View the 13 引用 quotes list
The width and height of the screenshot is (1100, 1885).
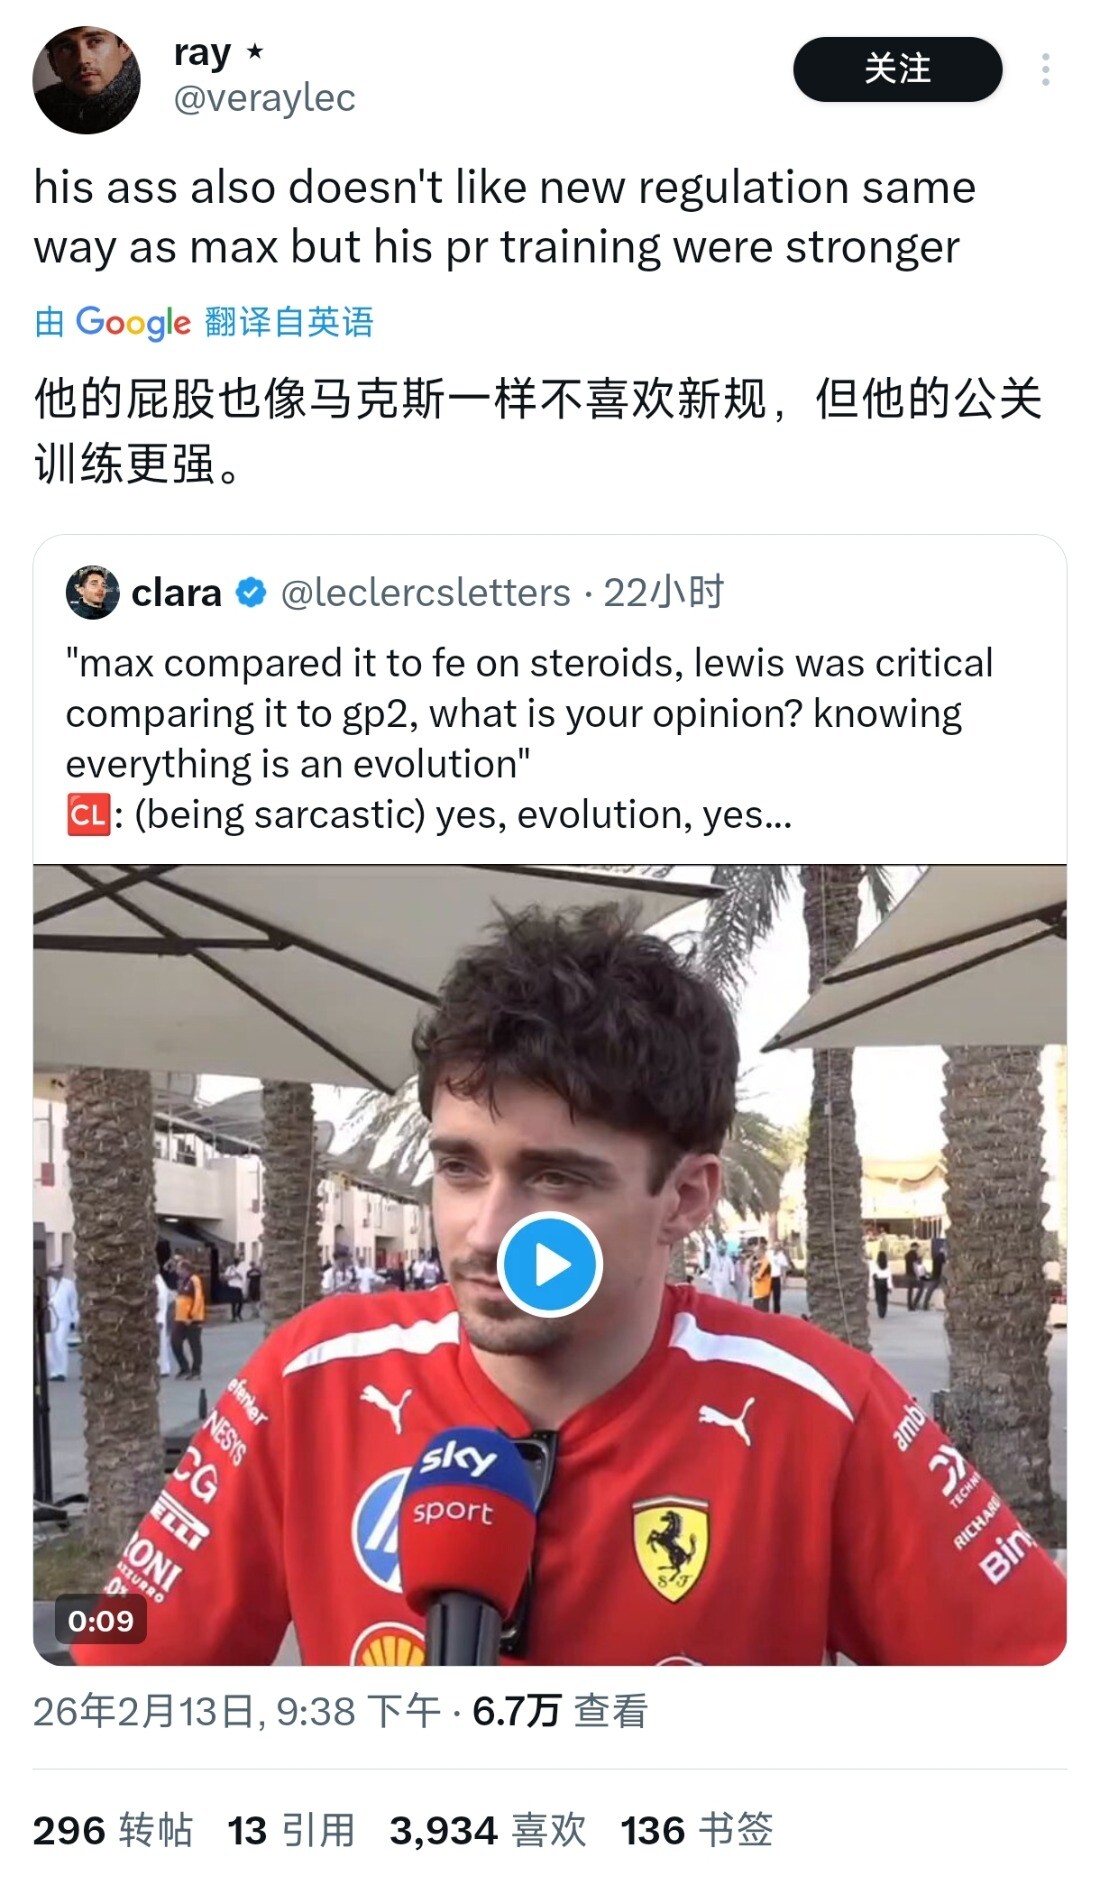click(291, 1830)
